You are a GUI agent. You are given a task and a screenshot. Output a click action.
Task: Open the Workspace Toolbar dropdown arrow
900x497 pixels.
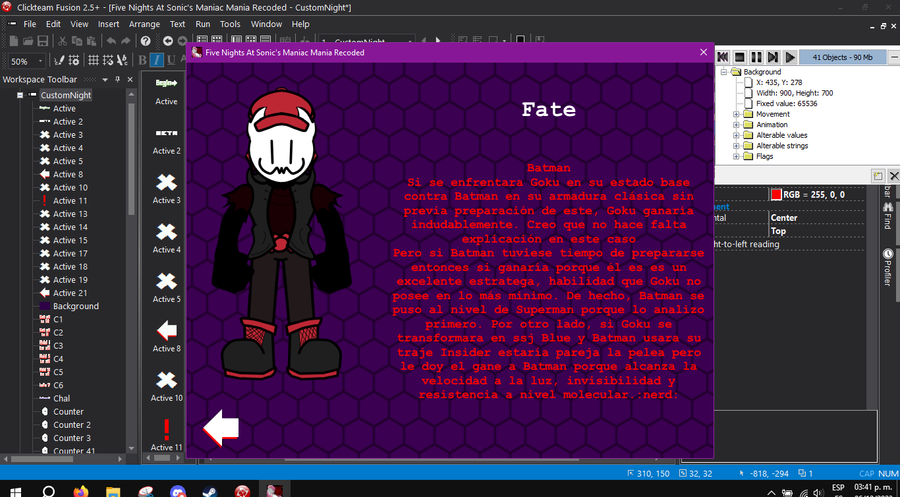tap(105, 80)
